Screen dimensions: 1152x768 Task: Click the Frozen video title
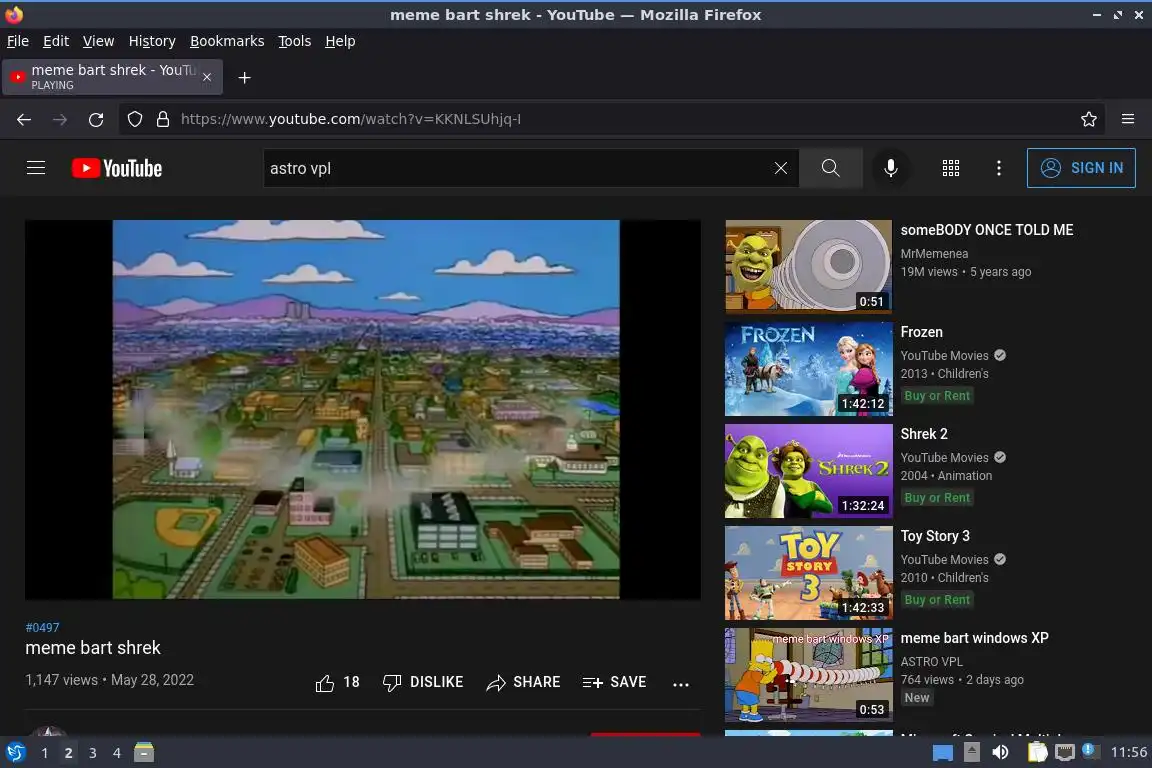(x=921, y=332)
